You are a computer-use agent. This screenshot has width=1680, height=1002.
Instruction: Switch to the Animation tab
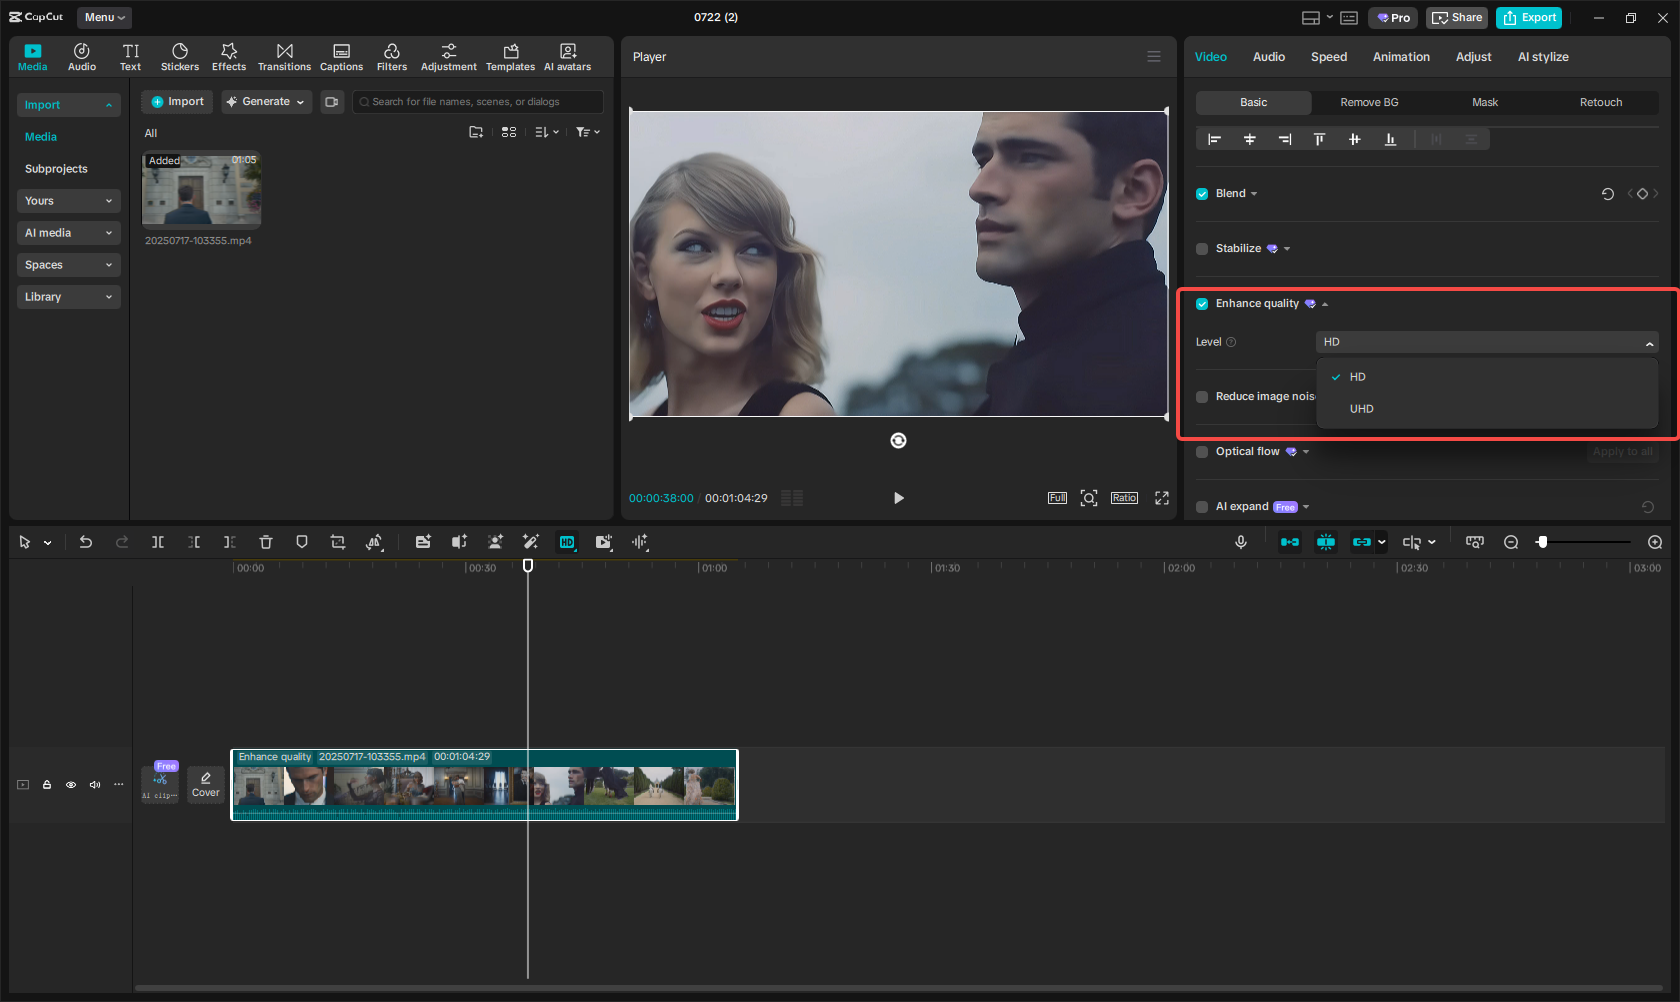1400,57
